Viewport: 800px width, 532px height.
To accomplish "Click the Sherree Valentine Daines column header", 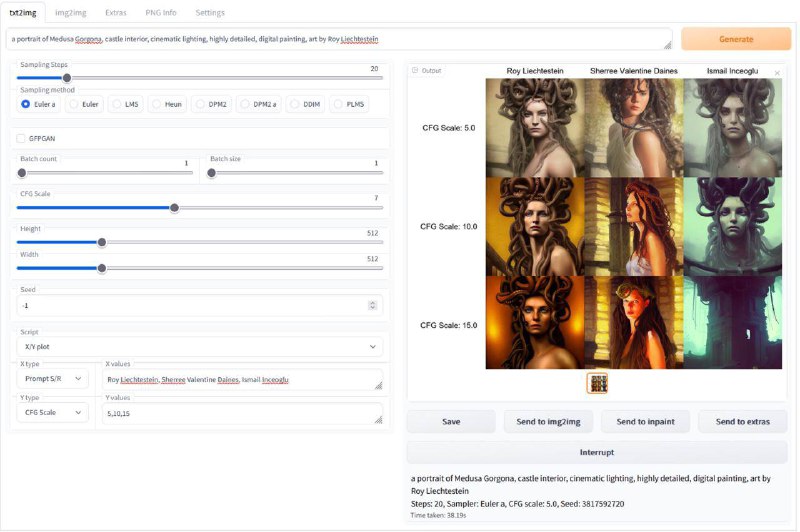I will (634, 71).
